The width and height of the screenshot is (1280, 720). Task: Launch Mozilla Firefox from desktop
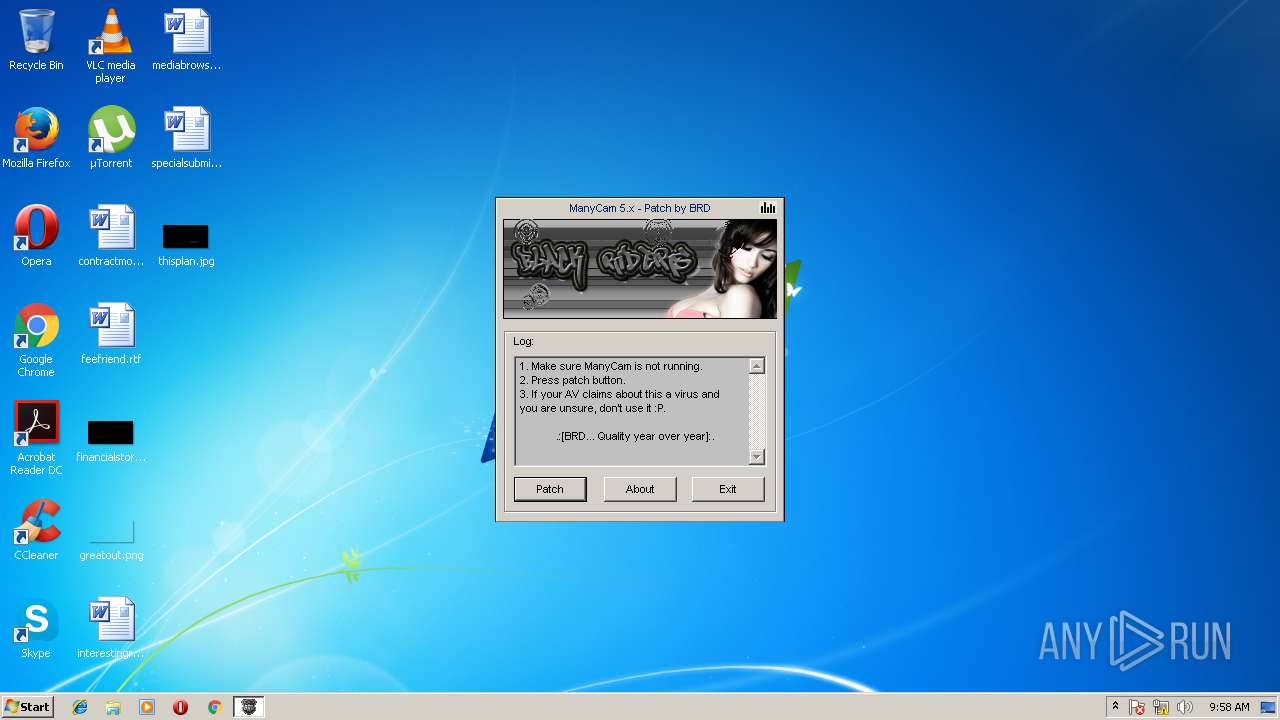[x=36, y=138]
